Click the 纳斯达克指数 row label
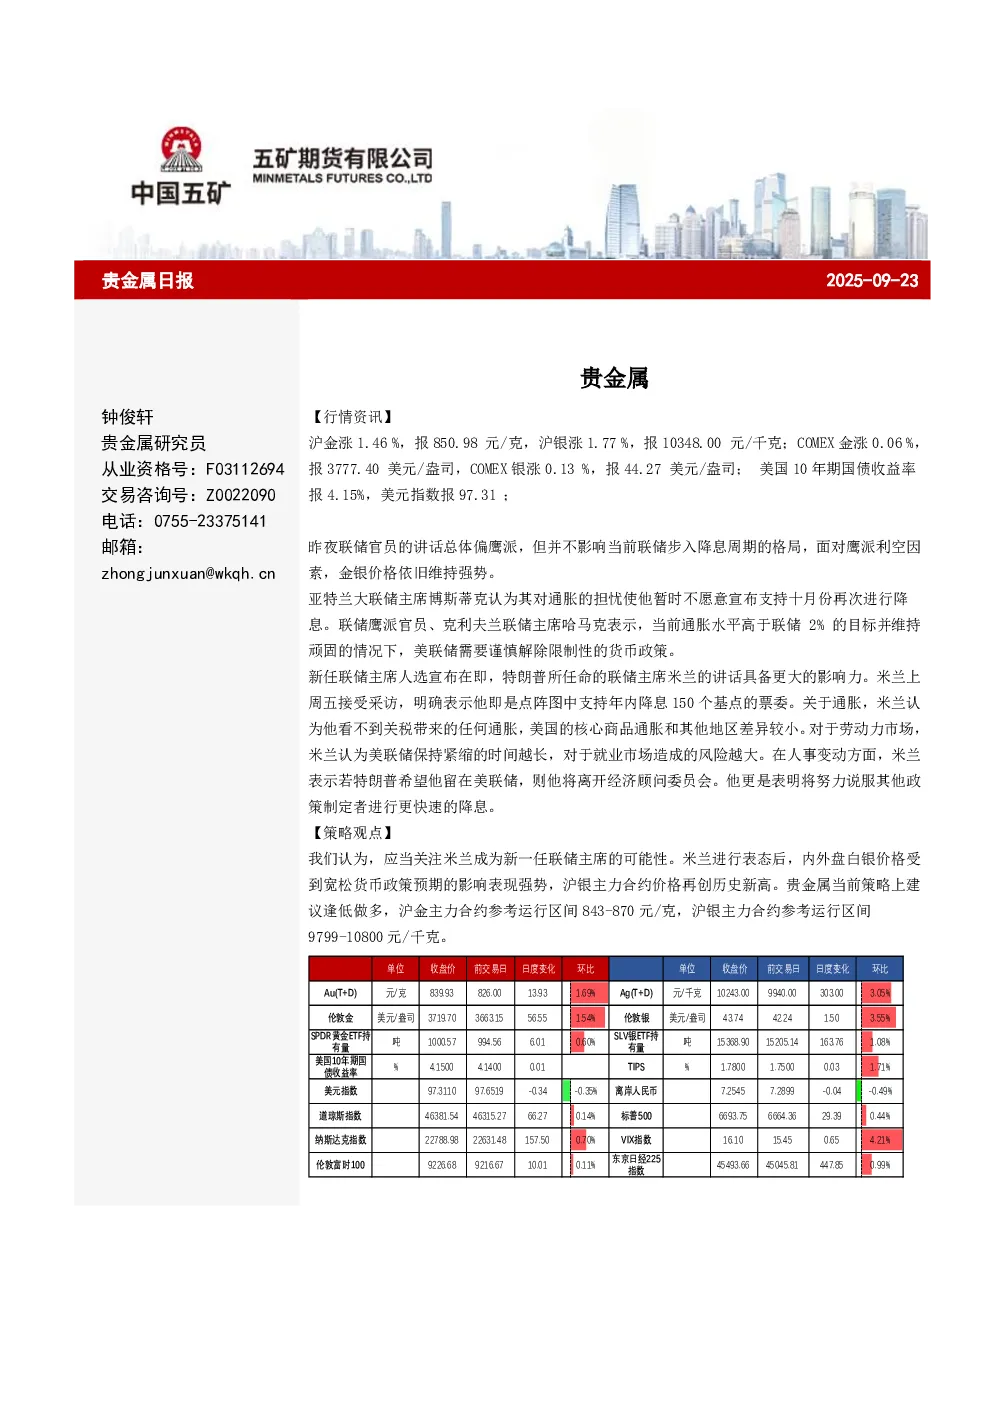The image size is (992, 1403). [x=340, y=1140]
